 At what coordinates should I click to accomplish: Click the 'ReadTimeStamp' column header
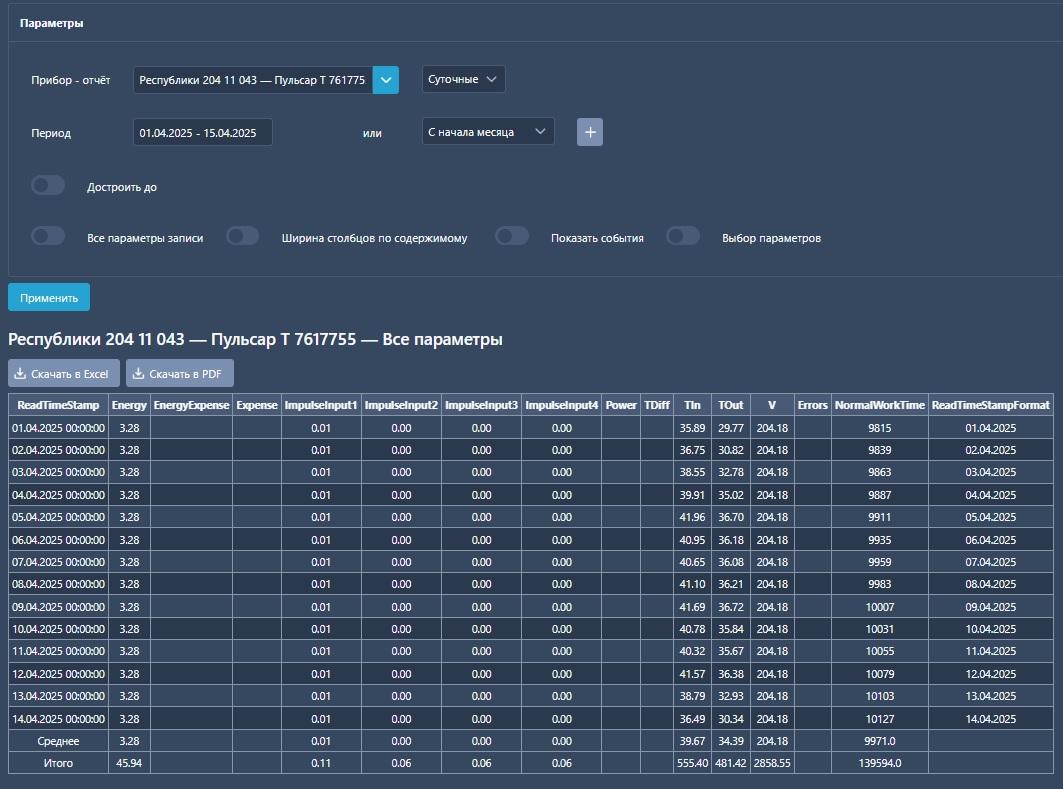click(x=58, y=405)
